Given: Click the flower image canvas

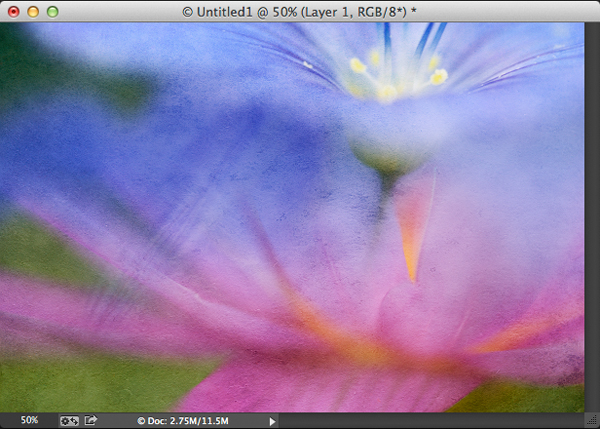Looking at the screenshot, I should point(292,217).
